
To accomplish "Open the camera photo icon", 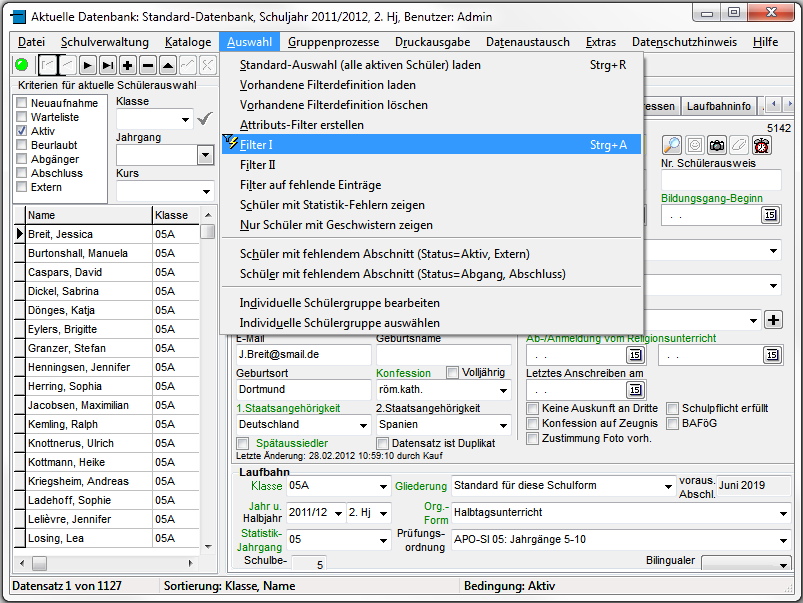I will [x=717, y=146].
